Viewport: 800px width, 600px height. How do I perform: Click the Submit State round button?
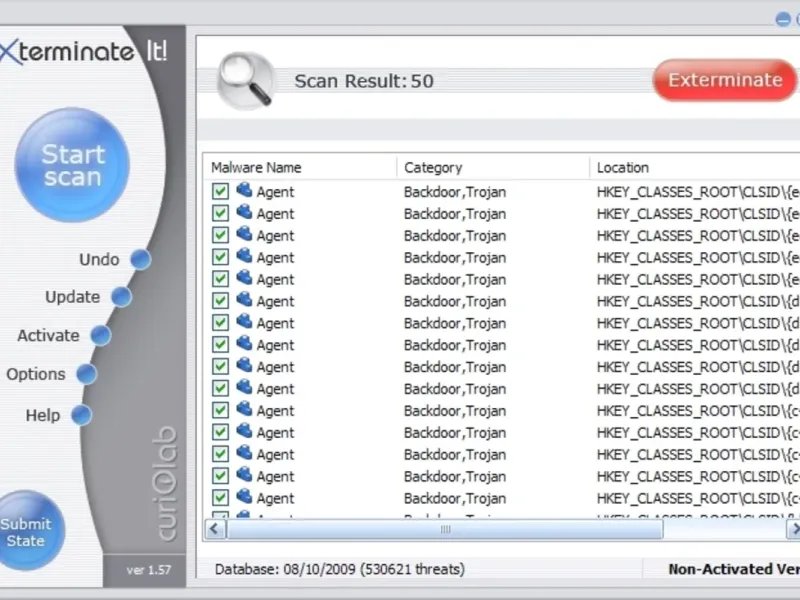[x=27, y=531]
